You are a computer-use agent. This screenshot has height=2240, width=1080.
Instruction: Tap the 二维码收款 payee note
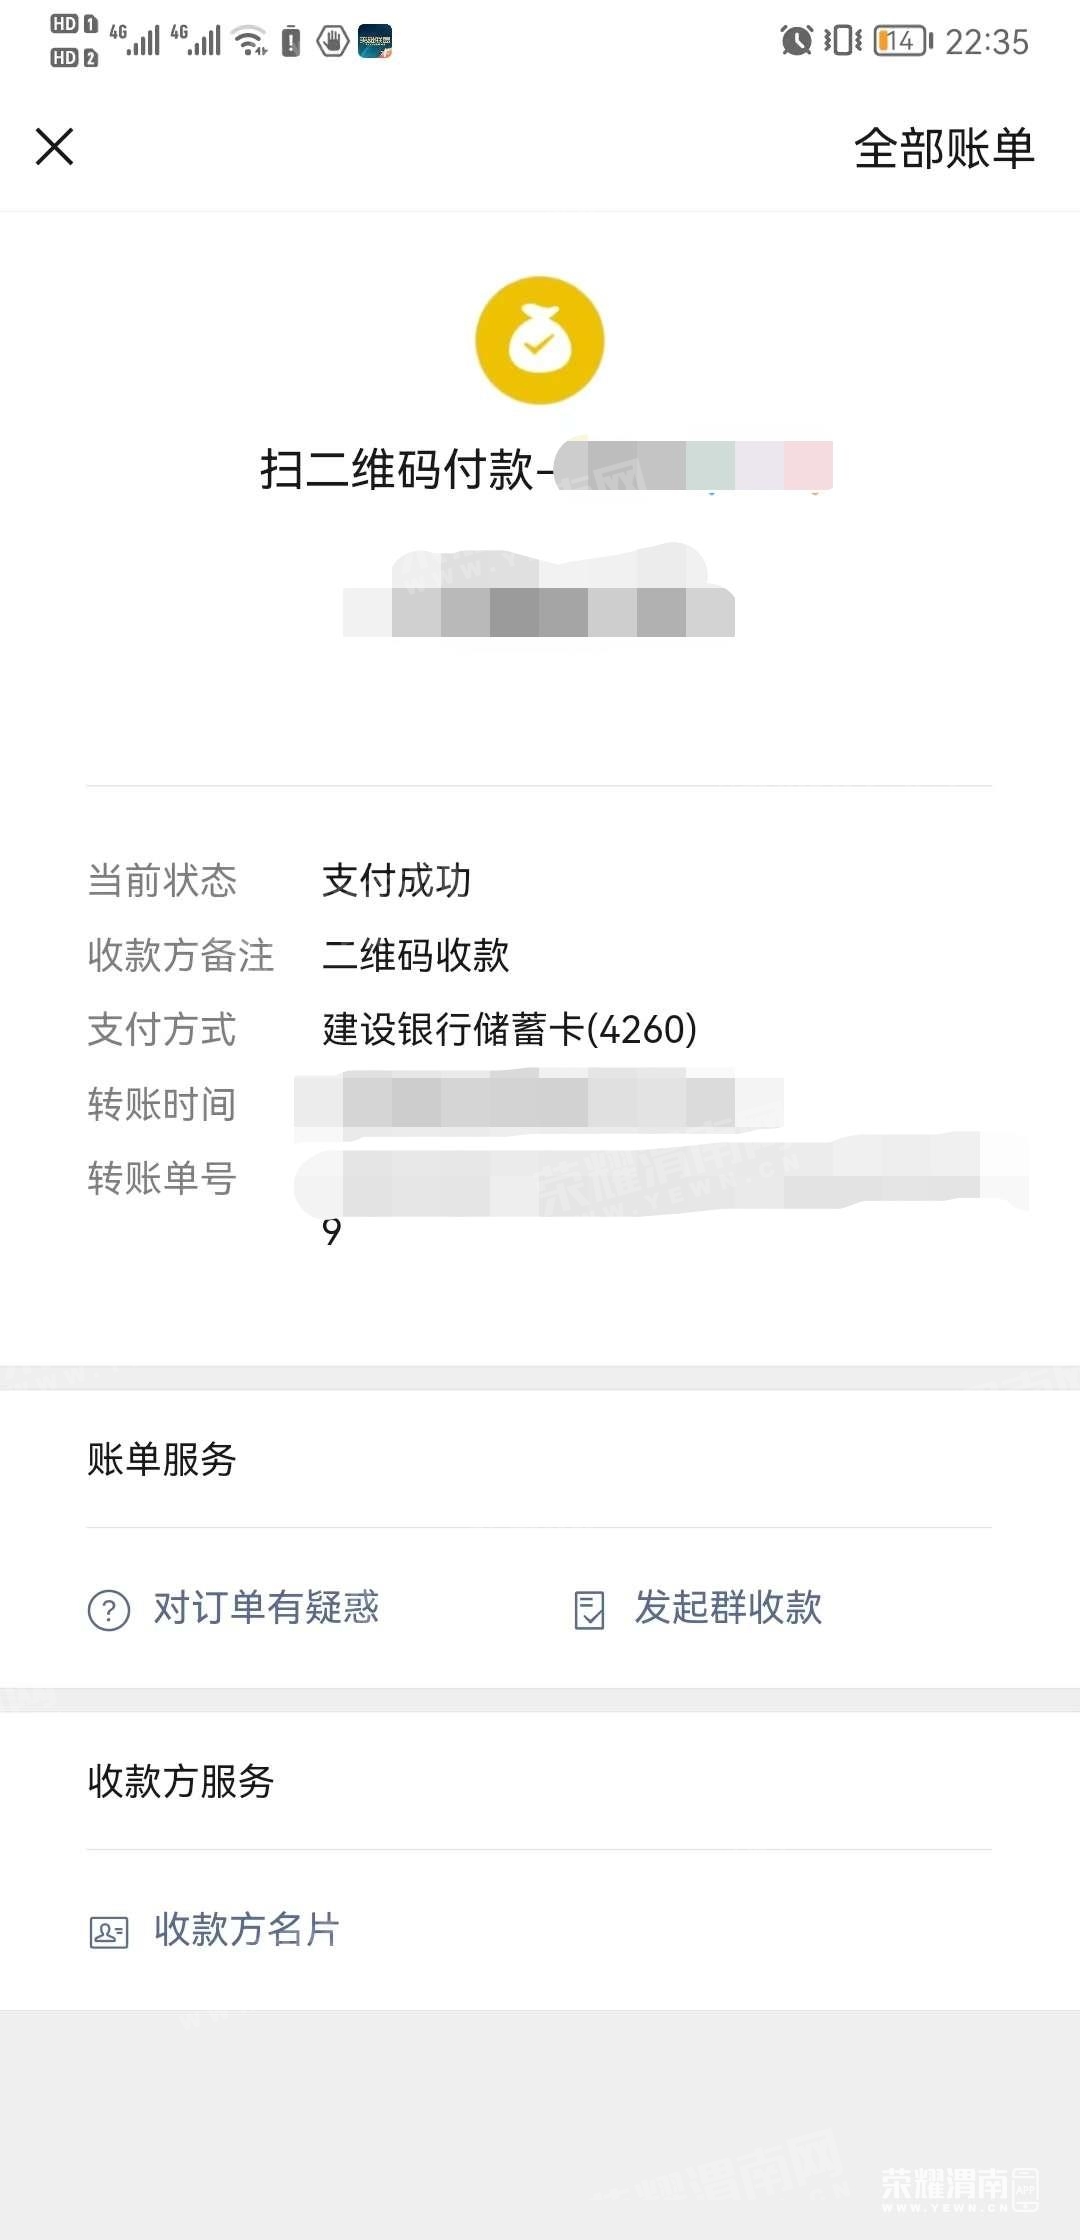coord(415,956)
